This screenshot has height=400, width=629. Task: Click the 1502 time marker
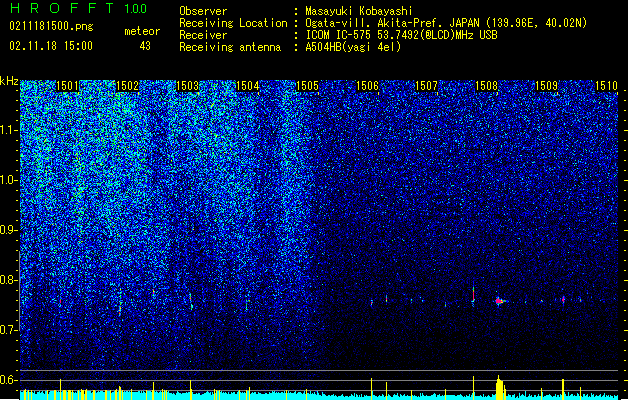click(127, 86)
